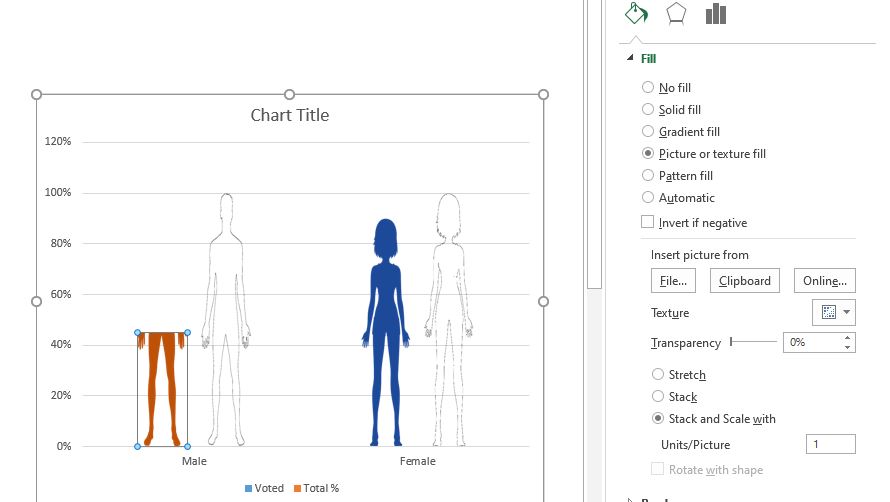This screenshot has height=502, width=890.
Task: Open the Fill & Line paint bucket tab
Action: click(x=636, y=13)
